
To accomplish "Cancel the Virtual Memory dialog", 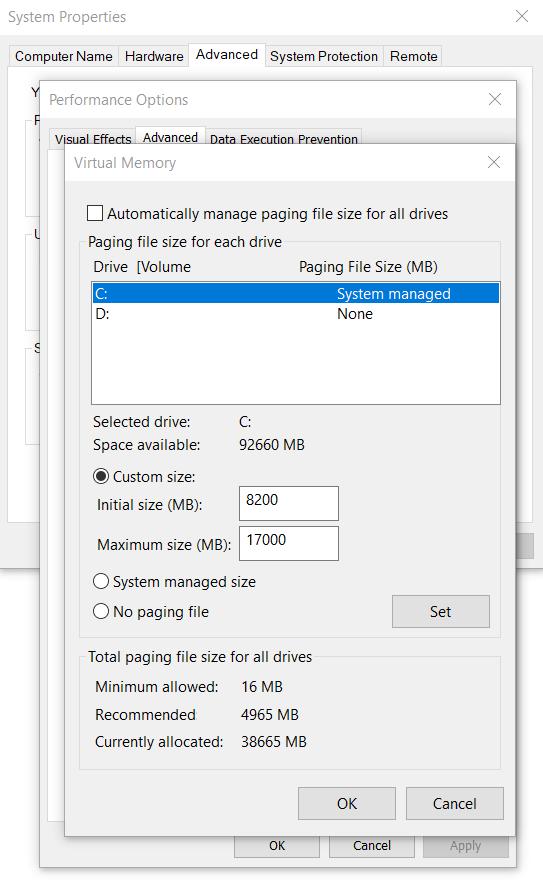I will point(454,803).
